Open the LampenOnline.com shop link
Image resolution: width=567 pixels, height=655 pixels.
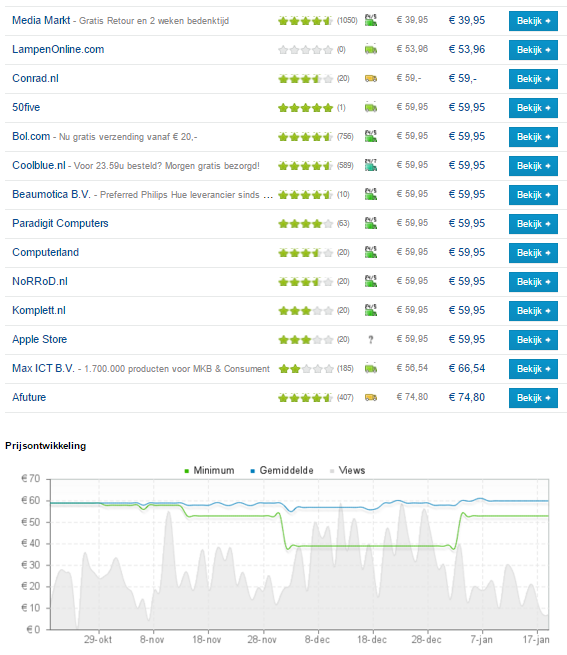click(58, 49)
